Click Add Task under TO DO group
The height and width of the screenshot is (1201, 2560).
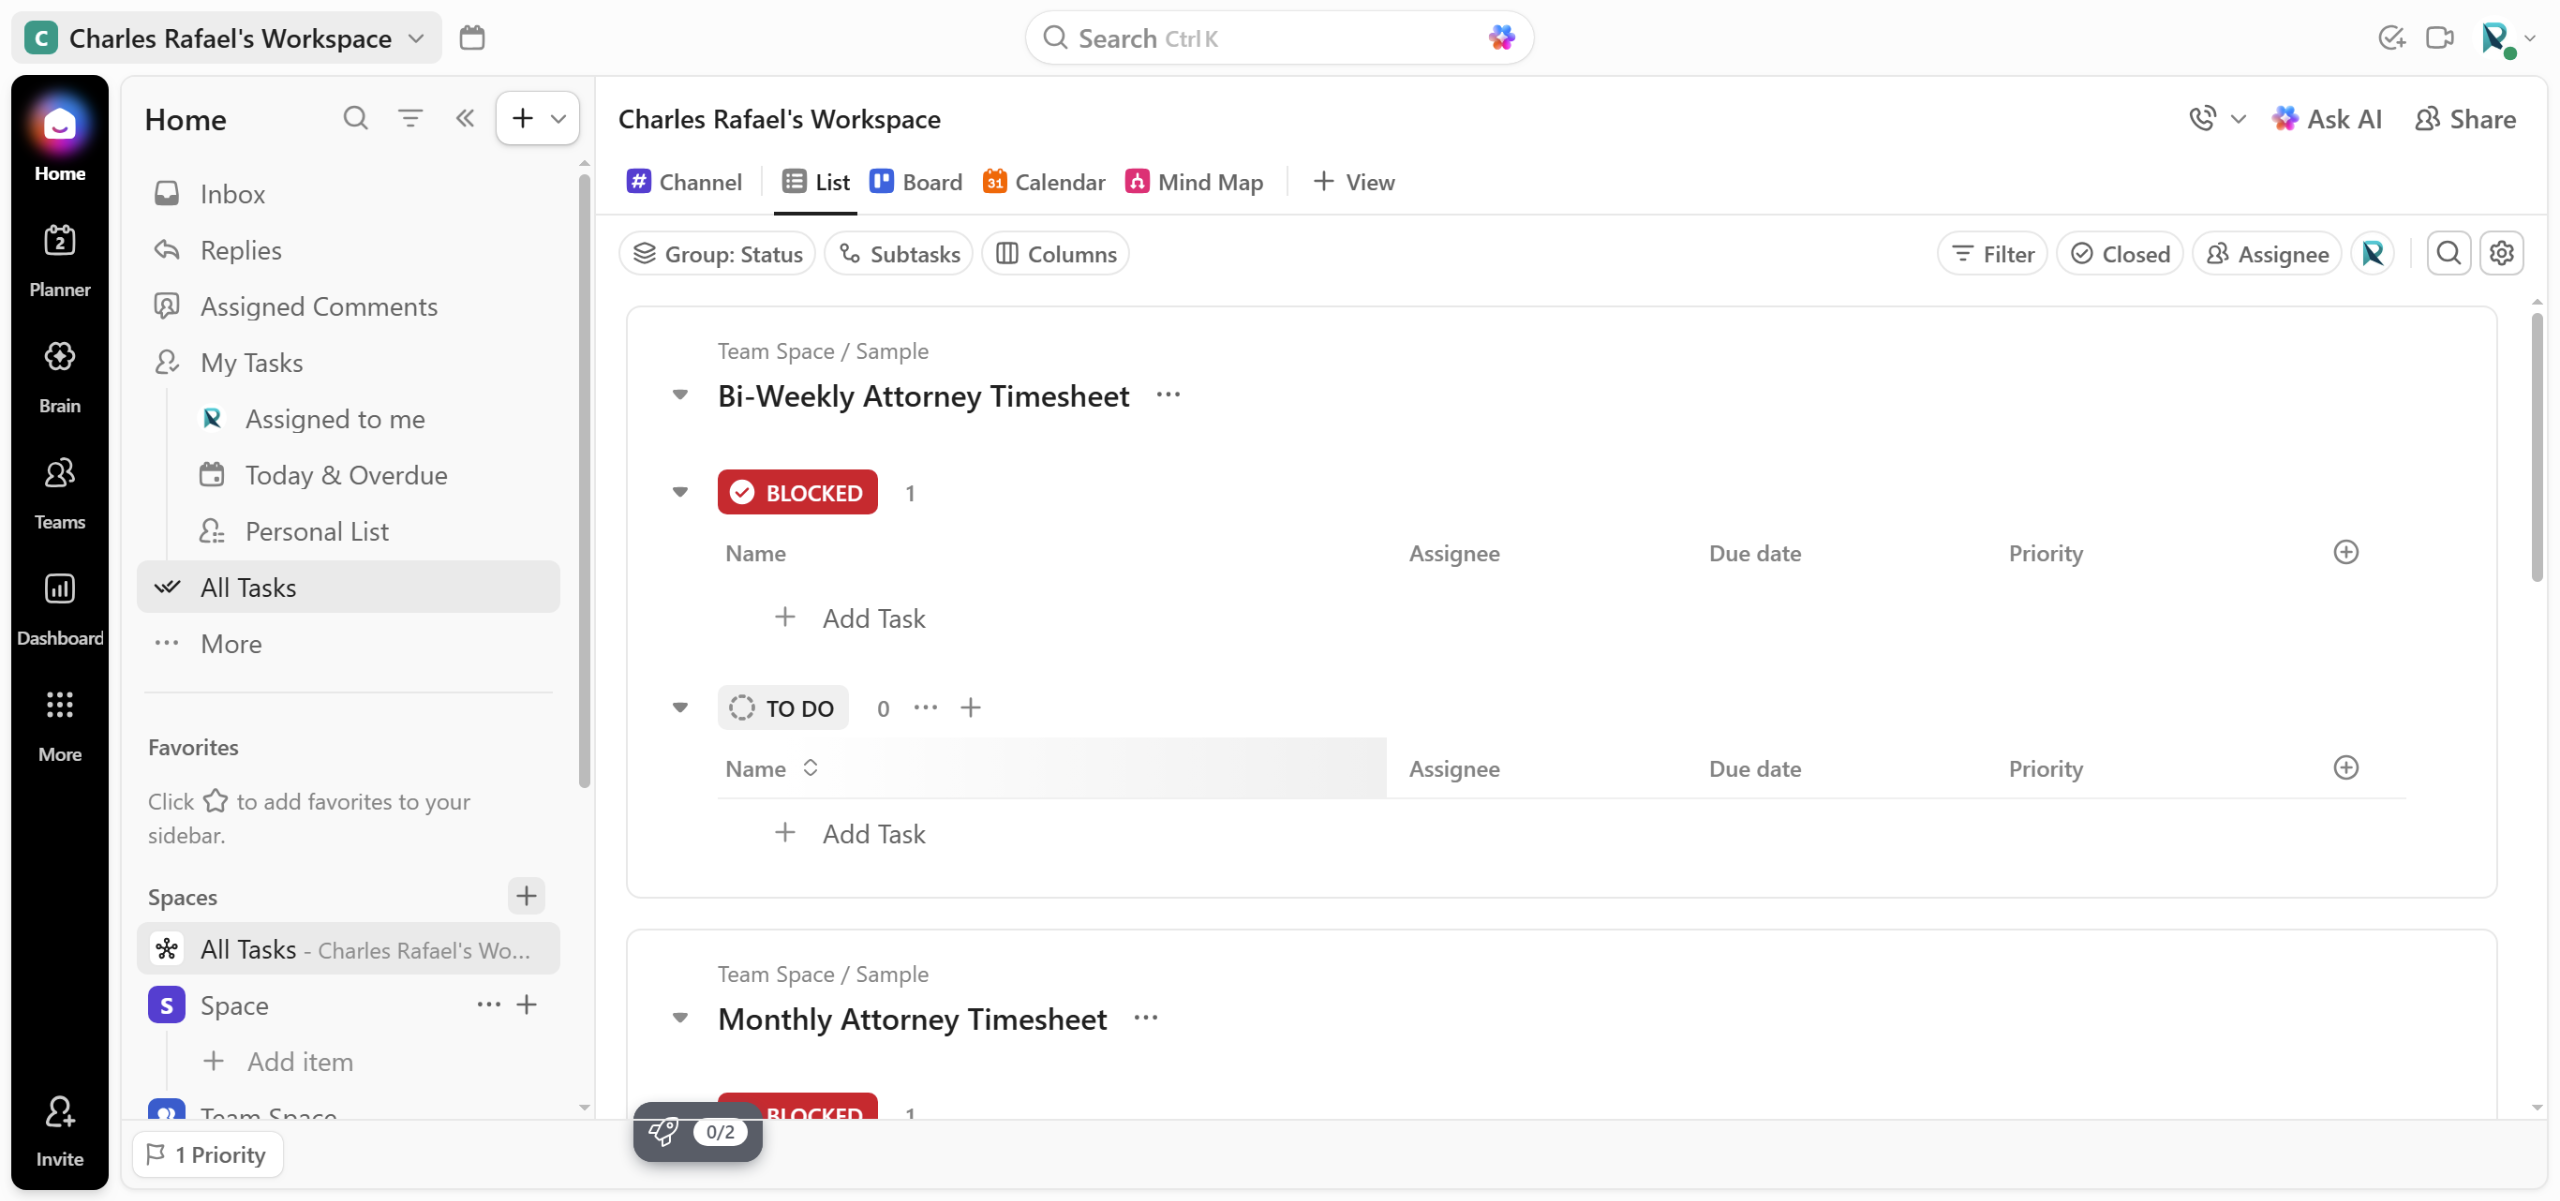pyautogui.click(x=872, y=834)
